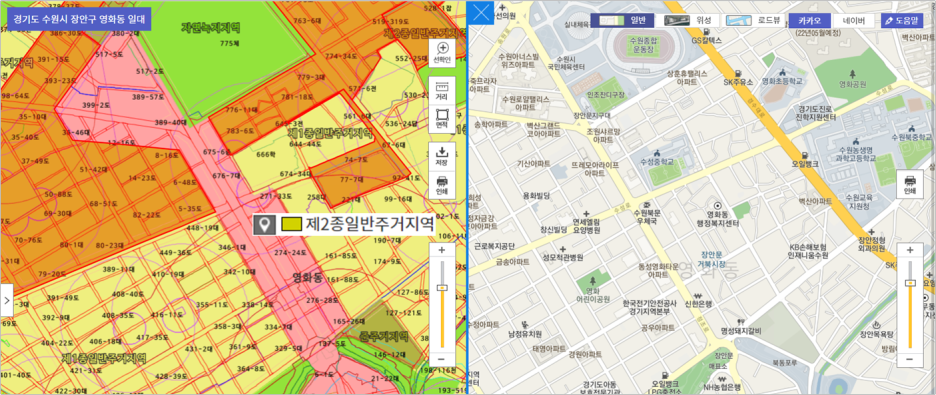This screenshot has height=395, width=936.
Task: Zoom out on the zoning map
Action: pyautogui.click(x=442, y=359)
